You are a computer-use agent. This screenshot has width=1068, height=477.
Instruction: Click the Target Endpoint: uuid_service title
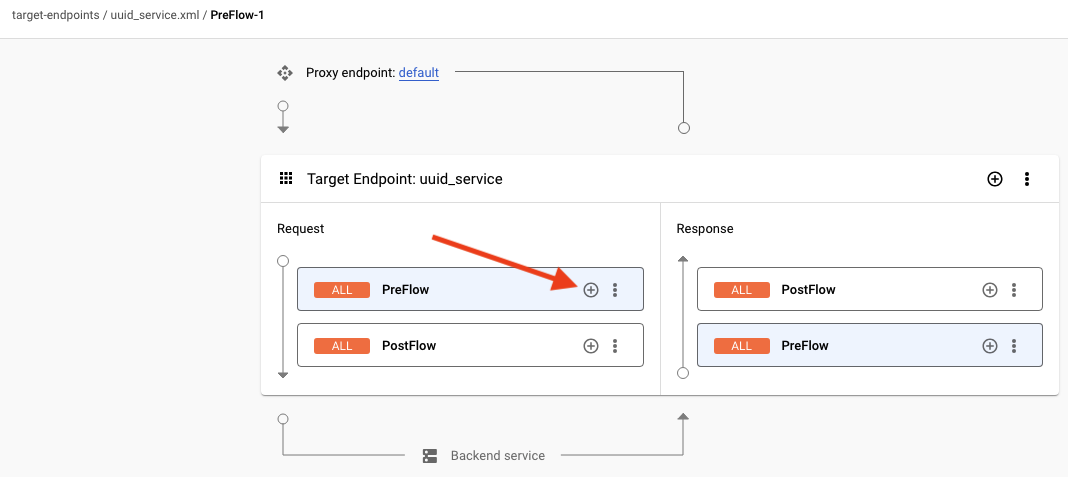click(405, 179)
